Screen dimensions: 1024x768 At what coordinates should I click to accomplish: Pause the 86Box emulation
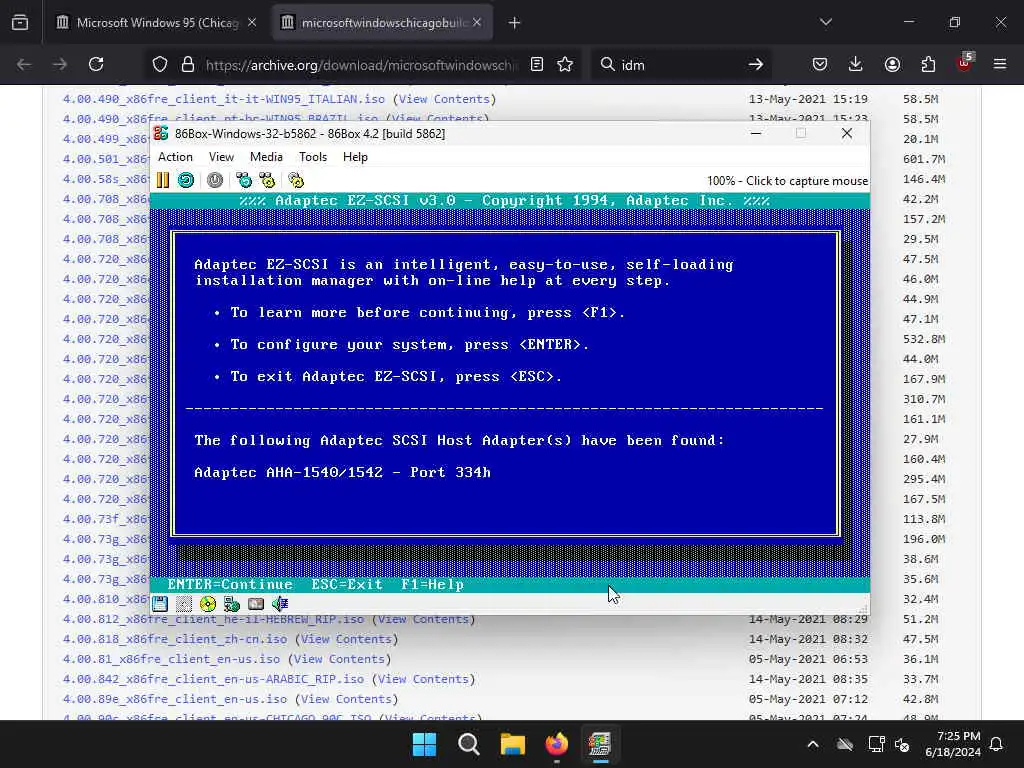163,180
